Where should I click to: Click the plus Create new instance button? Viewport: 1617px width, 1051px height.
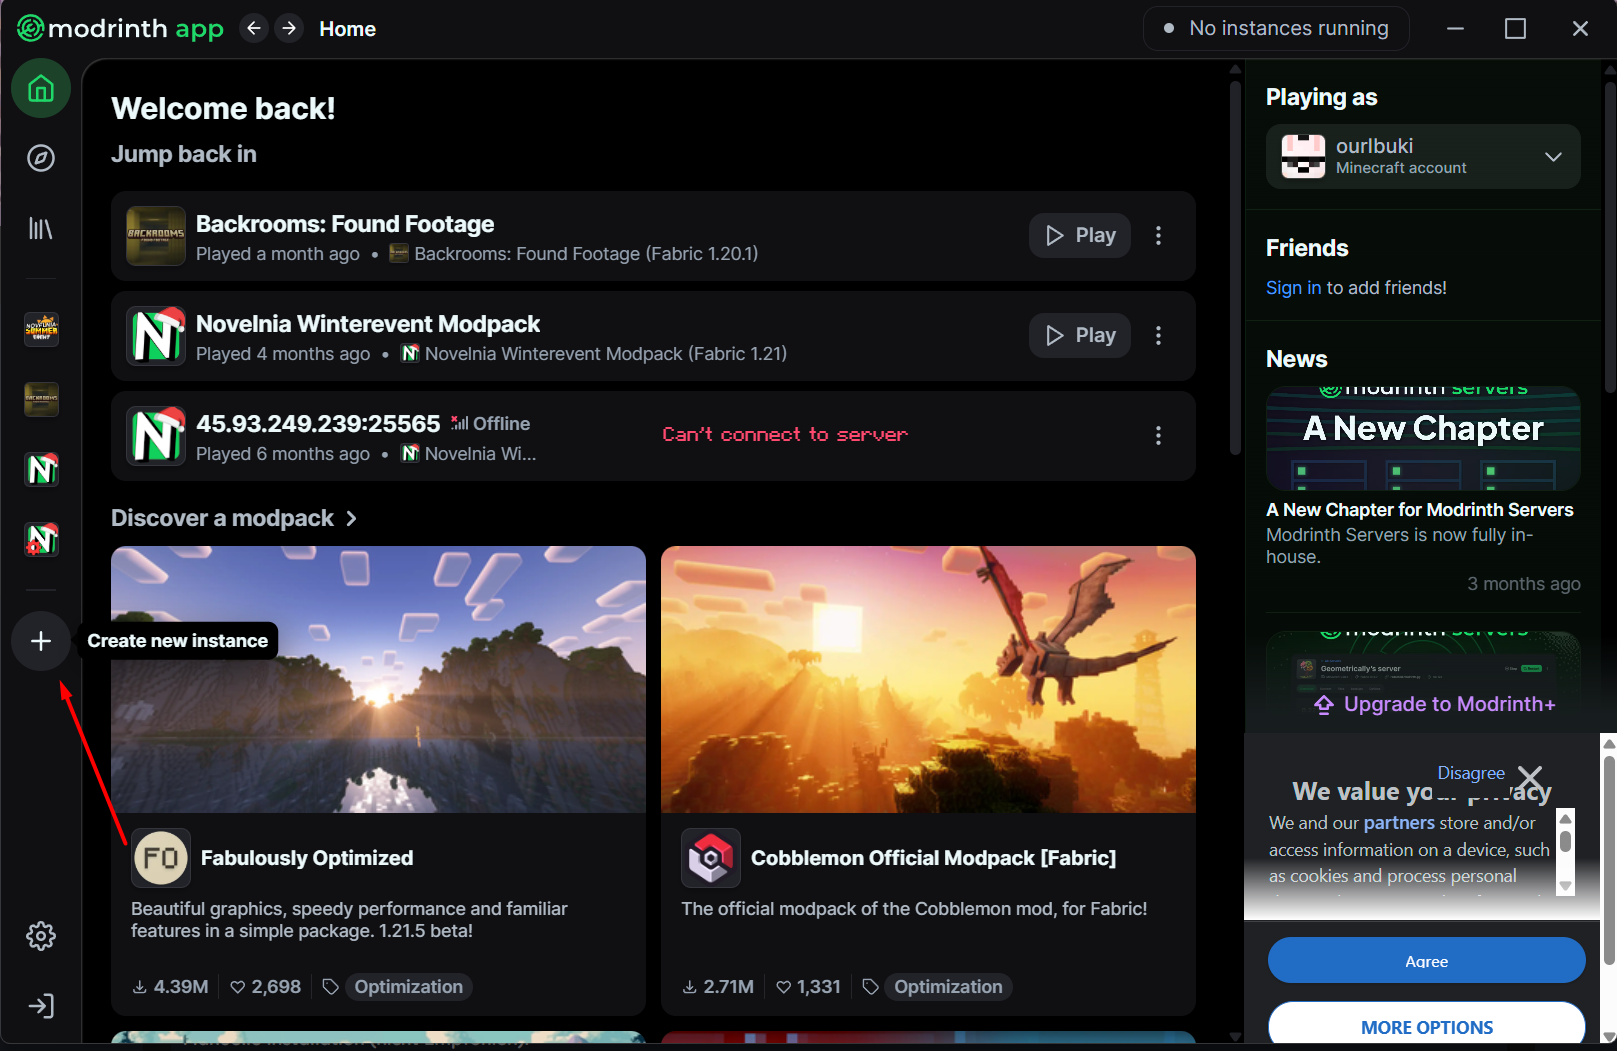click(x=41, y=641)
